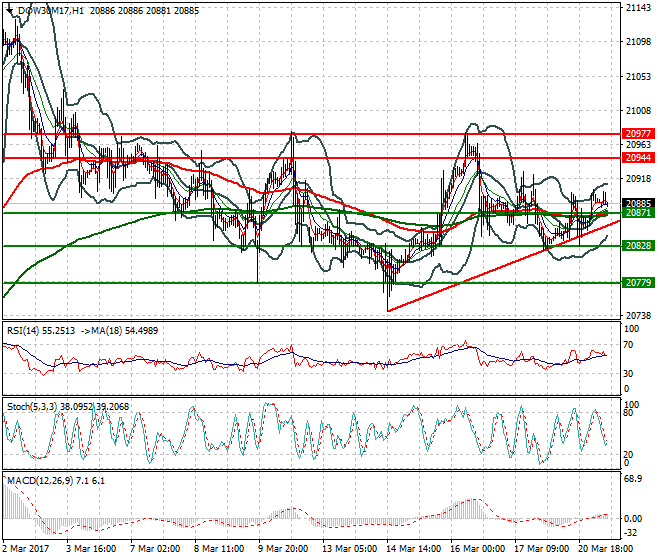Screen dimensions: 660x560
Task: Click the 14 Mar 14:00 time axis label
Action: [415, 549]
